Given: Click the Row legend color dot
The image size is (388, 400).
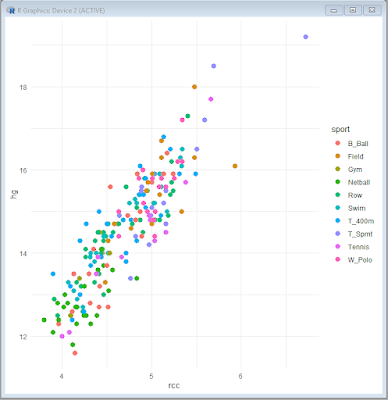Looking at the screenshot, I should point(338,195).
